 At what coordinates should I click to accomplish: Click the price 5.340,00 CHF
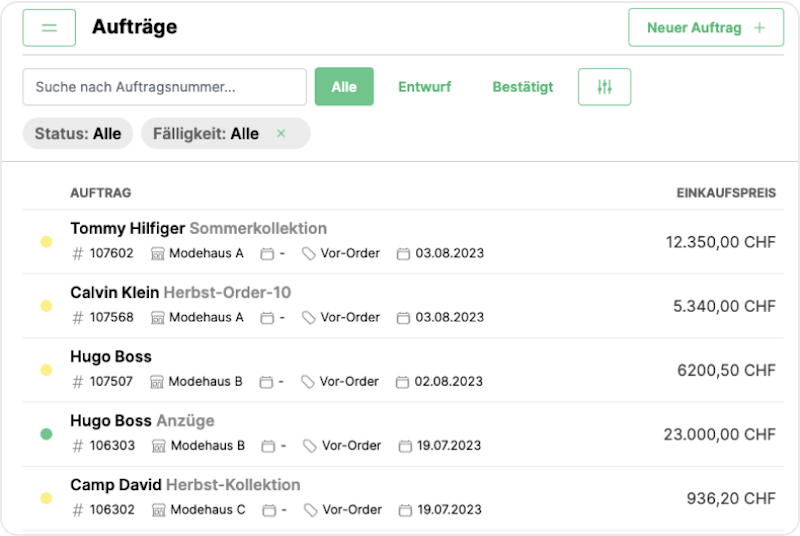tap(724, 306)
